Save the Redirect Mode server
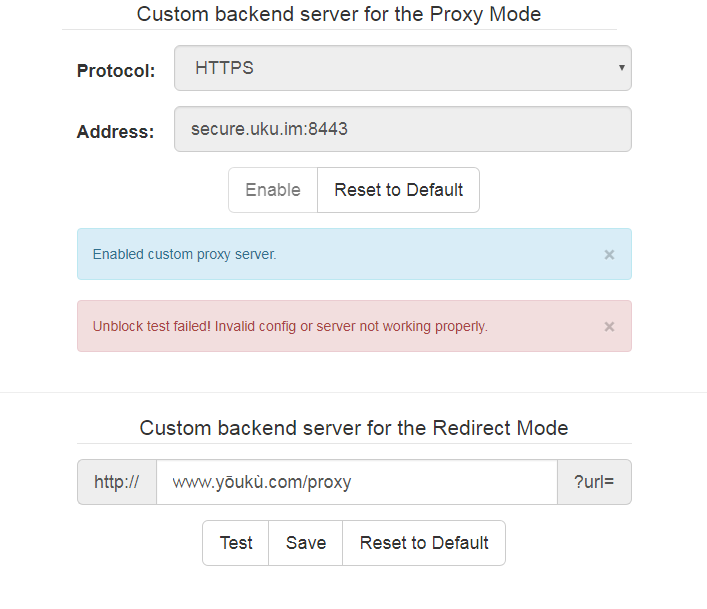 pyautogui.click(x=306, y=543)
